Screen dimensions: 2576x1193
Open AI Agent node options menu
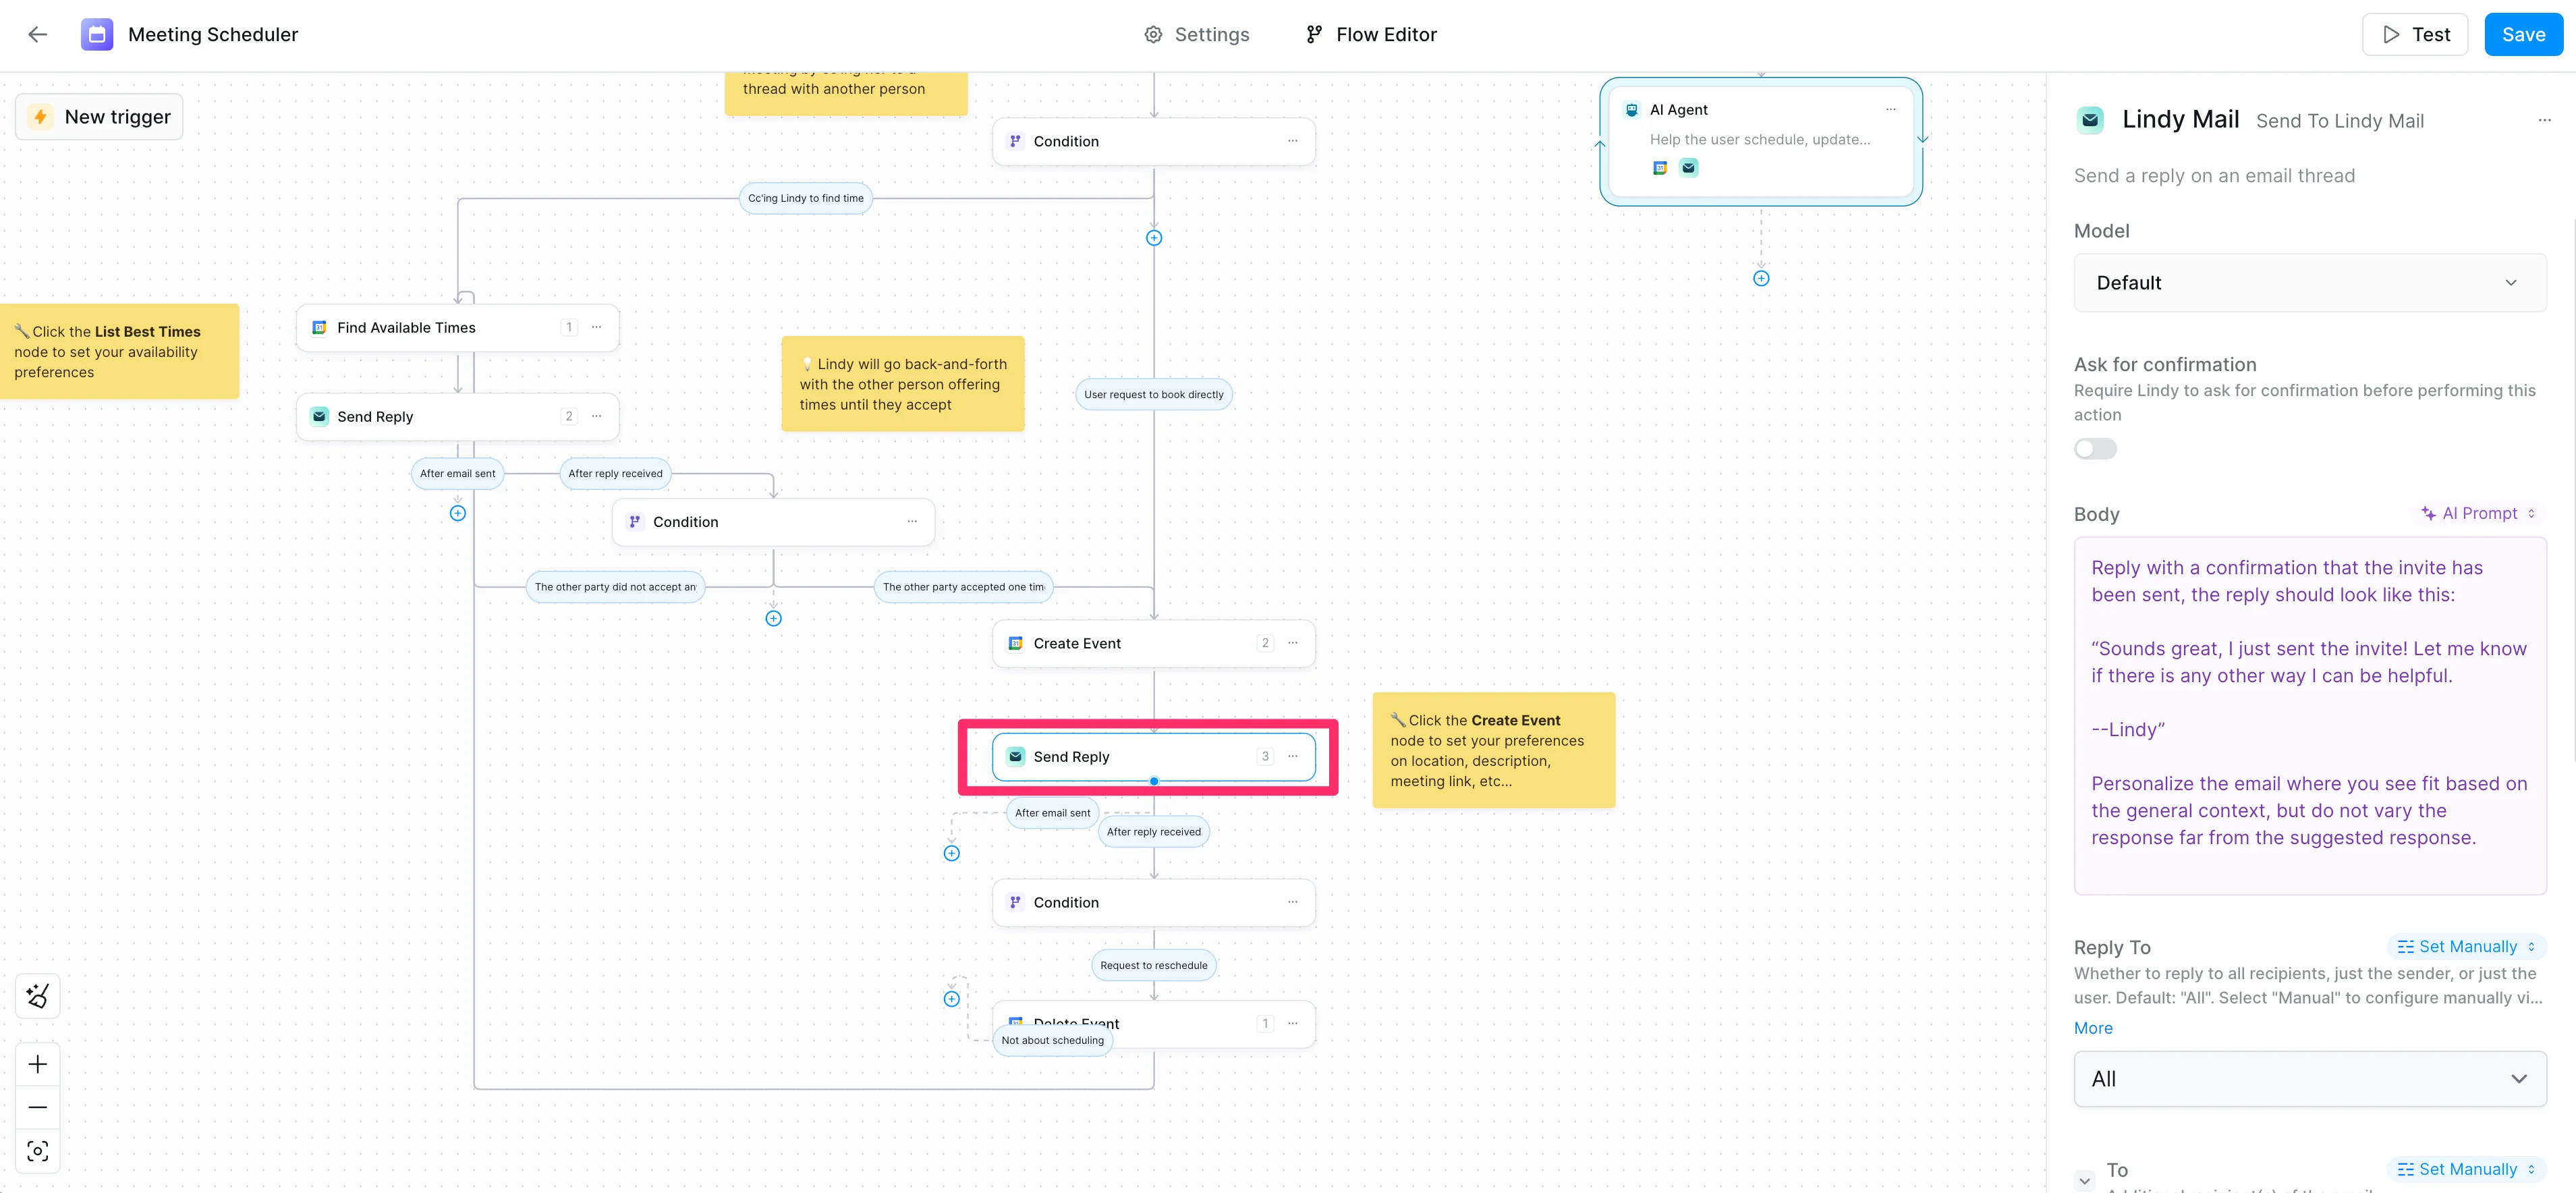pyautogui.click(x=1890, y=110)
